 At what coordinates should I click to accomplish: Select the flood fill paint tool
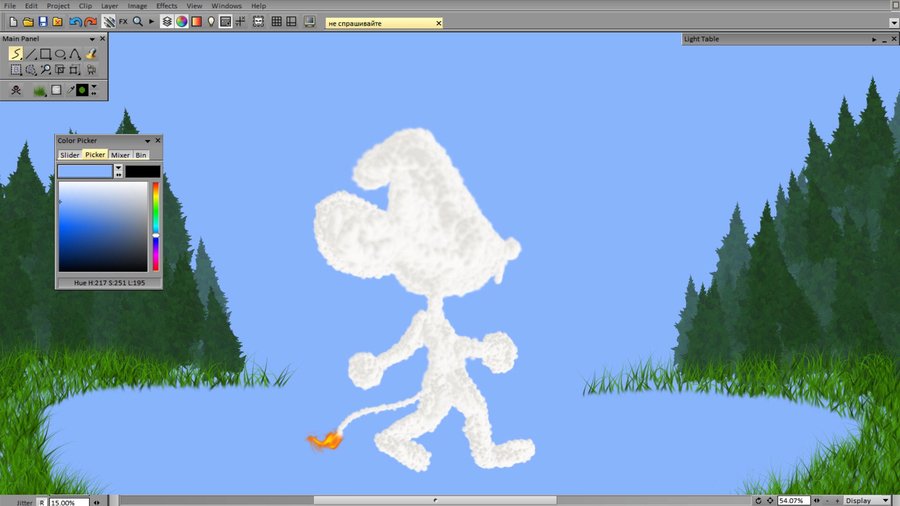coord(91,54)
